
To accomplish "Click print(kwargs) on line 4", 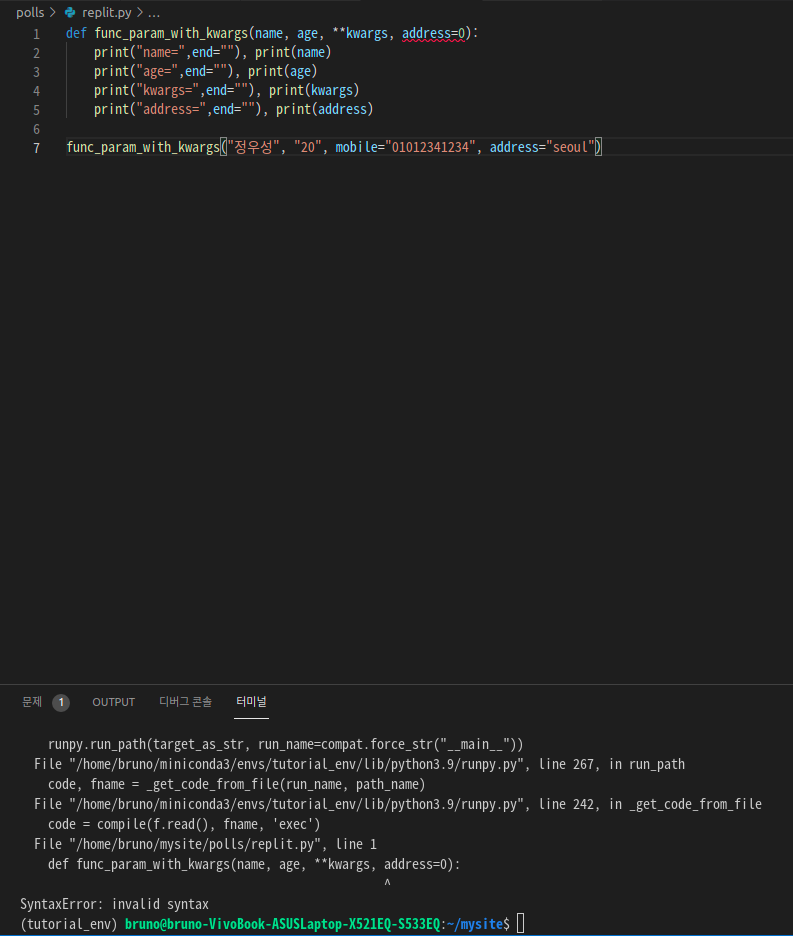I will click(314, 91).
